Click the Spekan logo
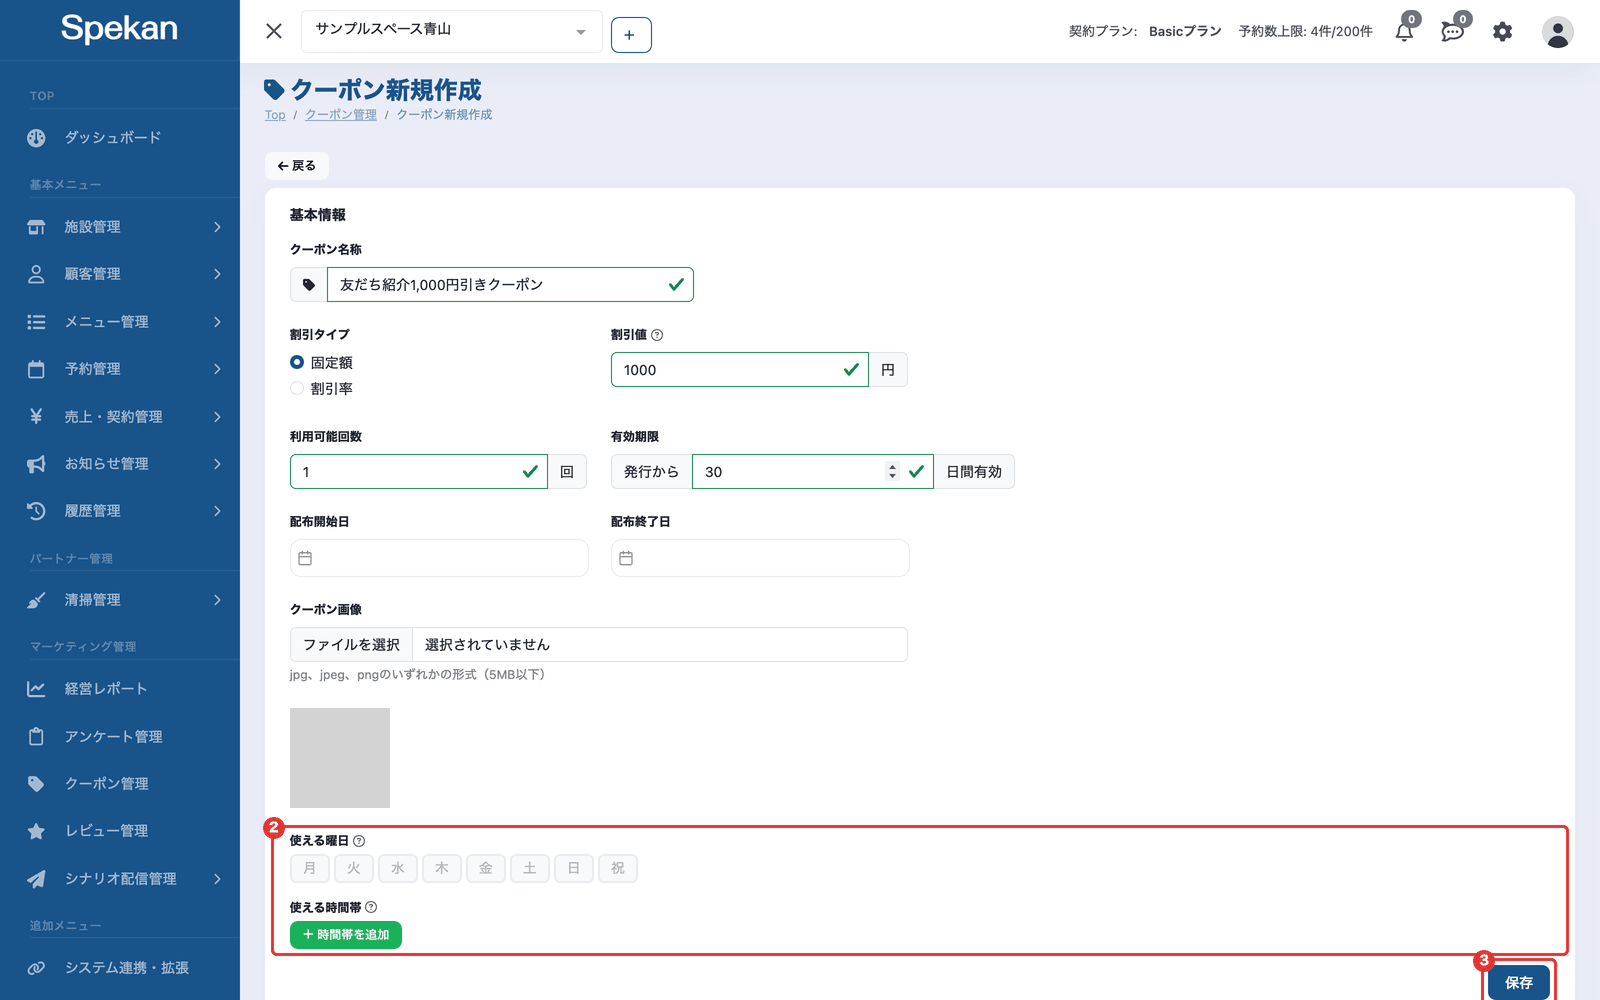The image size is (1600, 1000). tap(119, 28)
